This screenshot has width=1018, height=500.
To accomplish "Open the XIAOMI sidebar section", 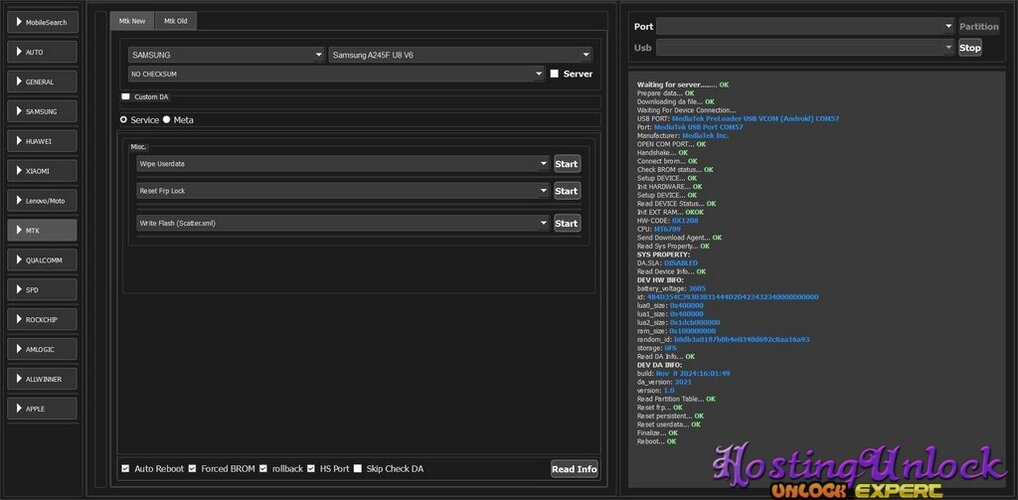I will pos(42,171).
